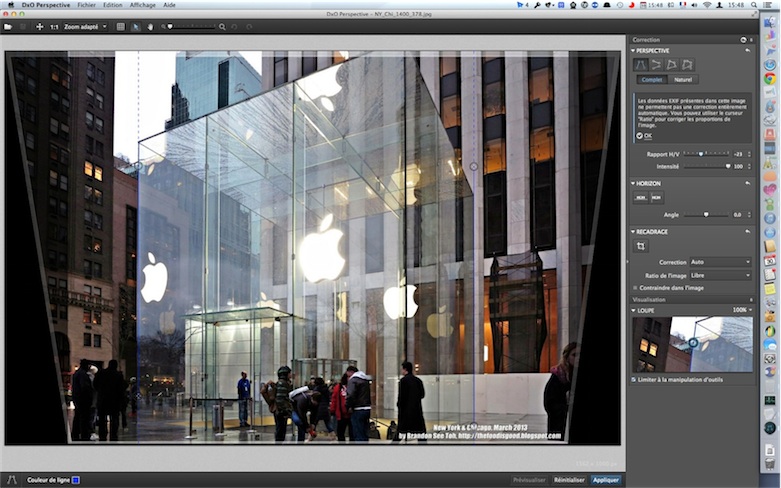This screenshot has height=488, width=781.
Task: Toggle Contraindre dans l'image checkbox
Action: point(635,288)
